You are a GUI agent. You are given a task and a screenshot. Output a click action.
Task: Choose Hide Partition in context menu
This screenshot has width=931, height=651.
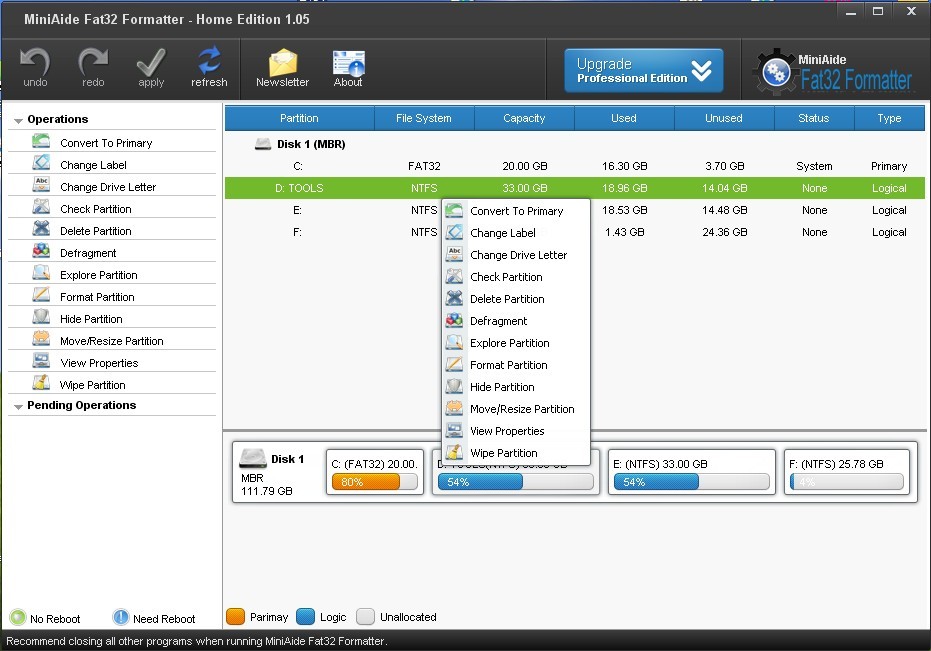[516, 387]
